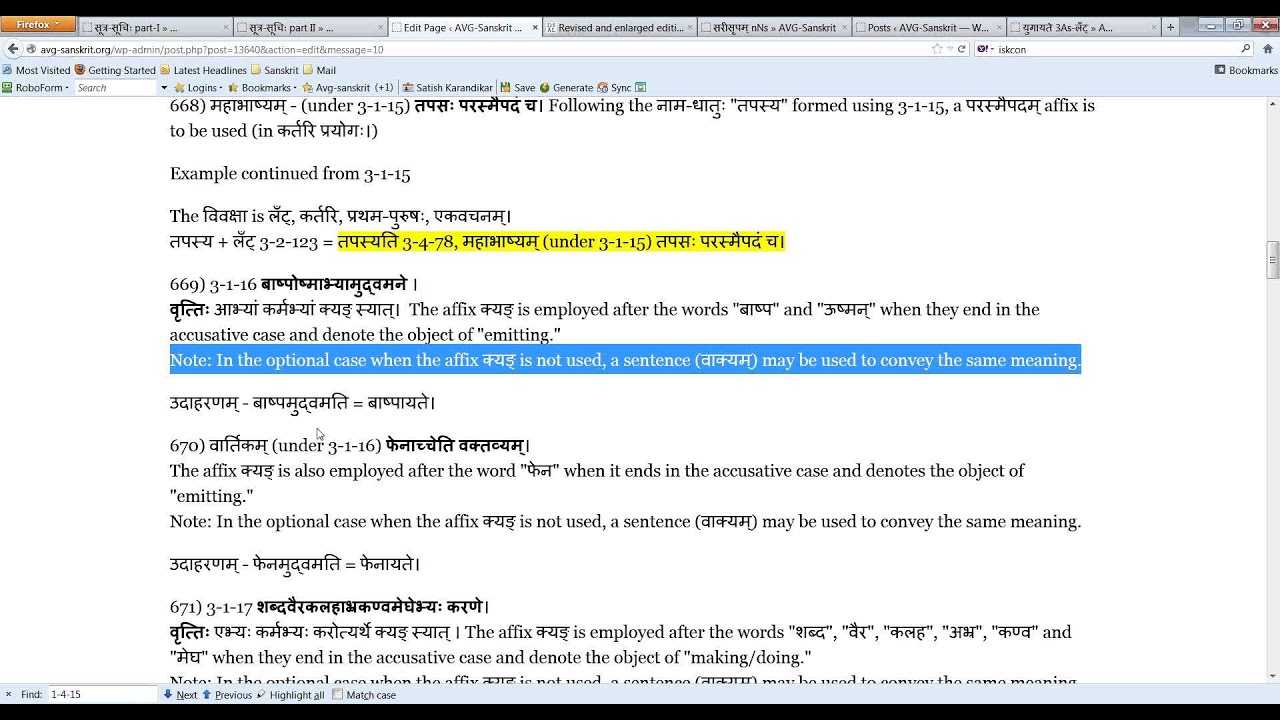This screenshot has width=1280, height=720.
Task: Open the RoboForm Bookmarks dropdown
Action: [x=264, y=87]
